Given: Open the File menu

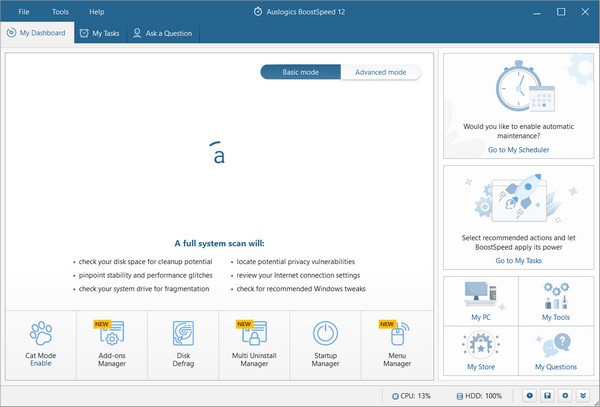Looking at the screenshot, I should coord(23,11).
